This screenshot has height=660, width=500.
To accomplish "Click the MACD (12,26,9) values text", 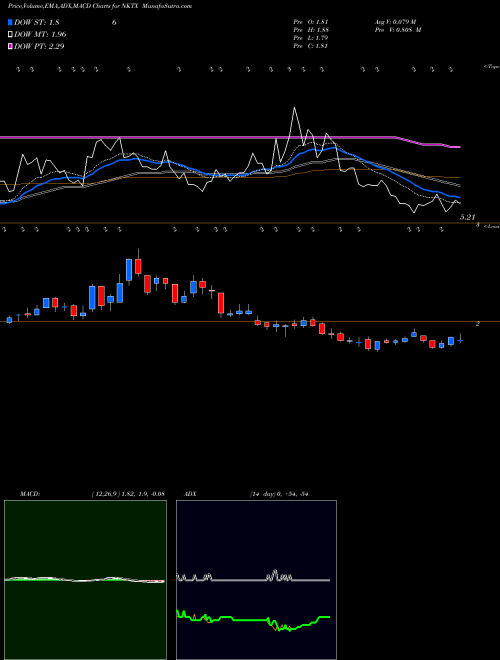I will pos(128,494).
